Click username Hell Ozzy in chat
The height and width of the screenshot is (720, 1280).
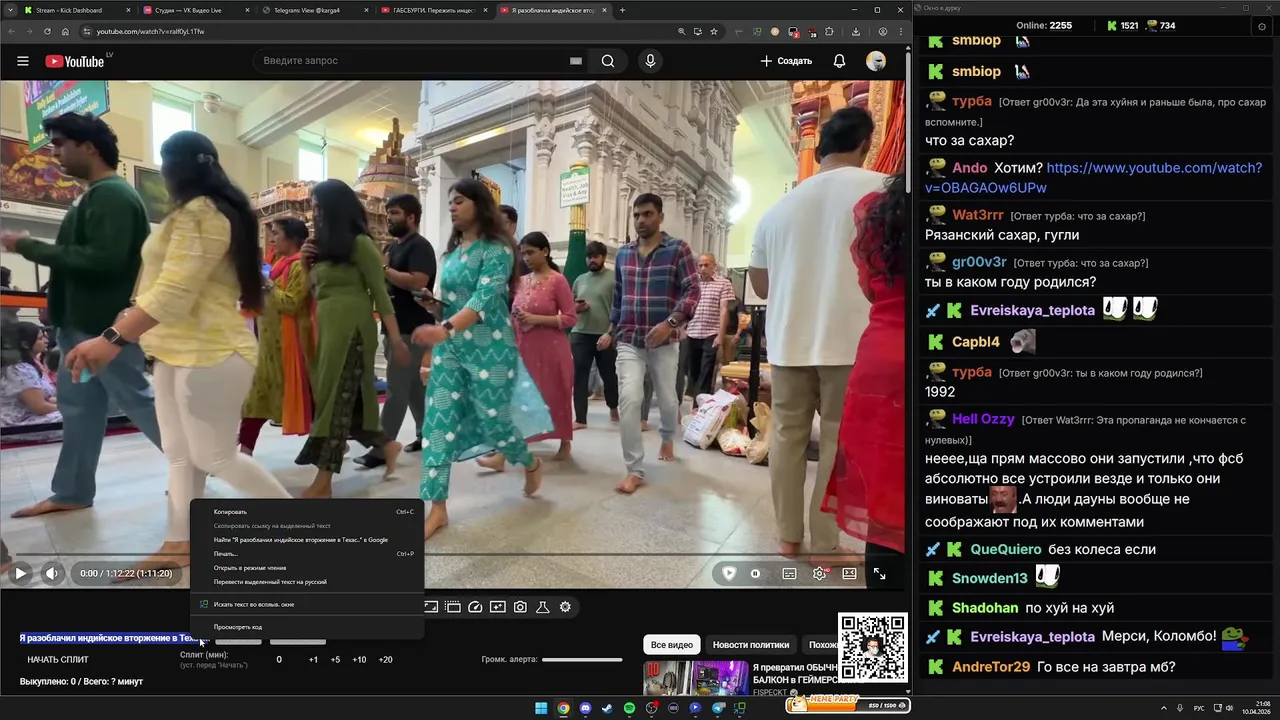click(983, 419)
